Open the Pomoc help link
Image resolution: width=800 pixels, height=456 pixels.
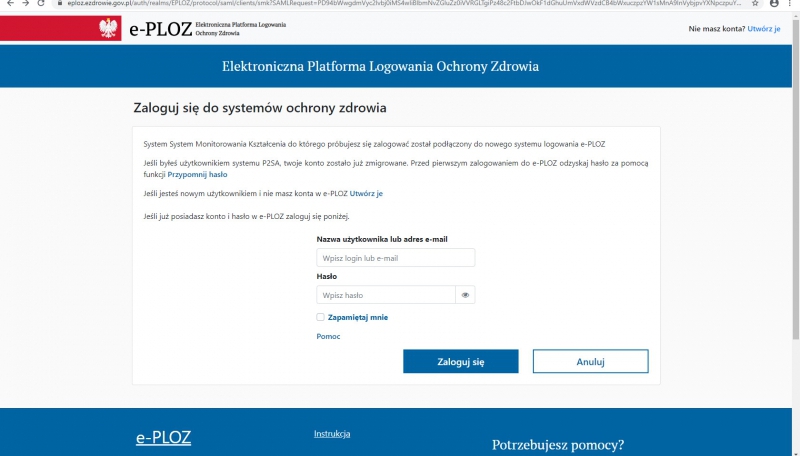(x=328, y=336)
